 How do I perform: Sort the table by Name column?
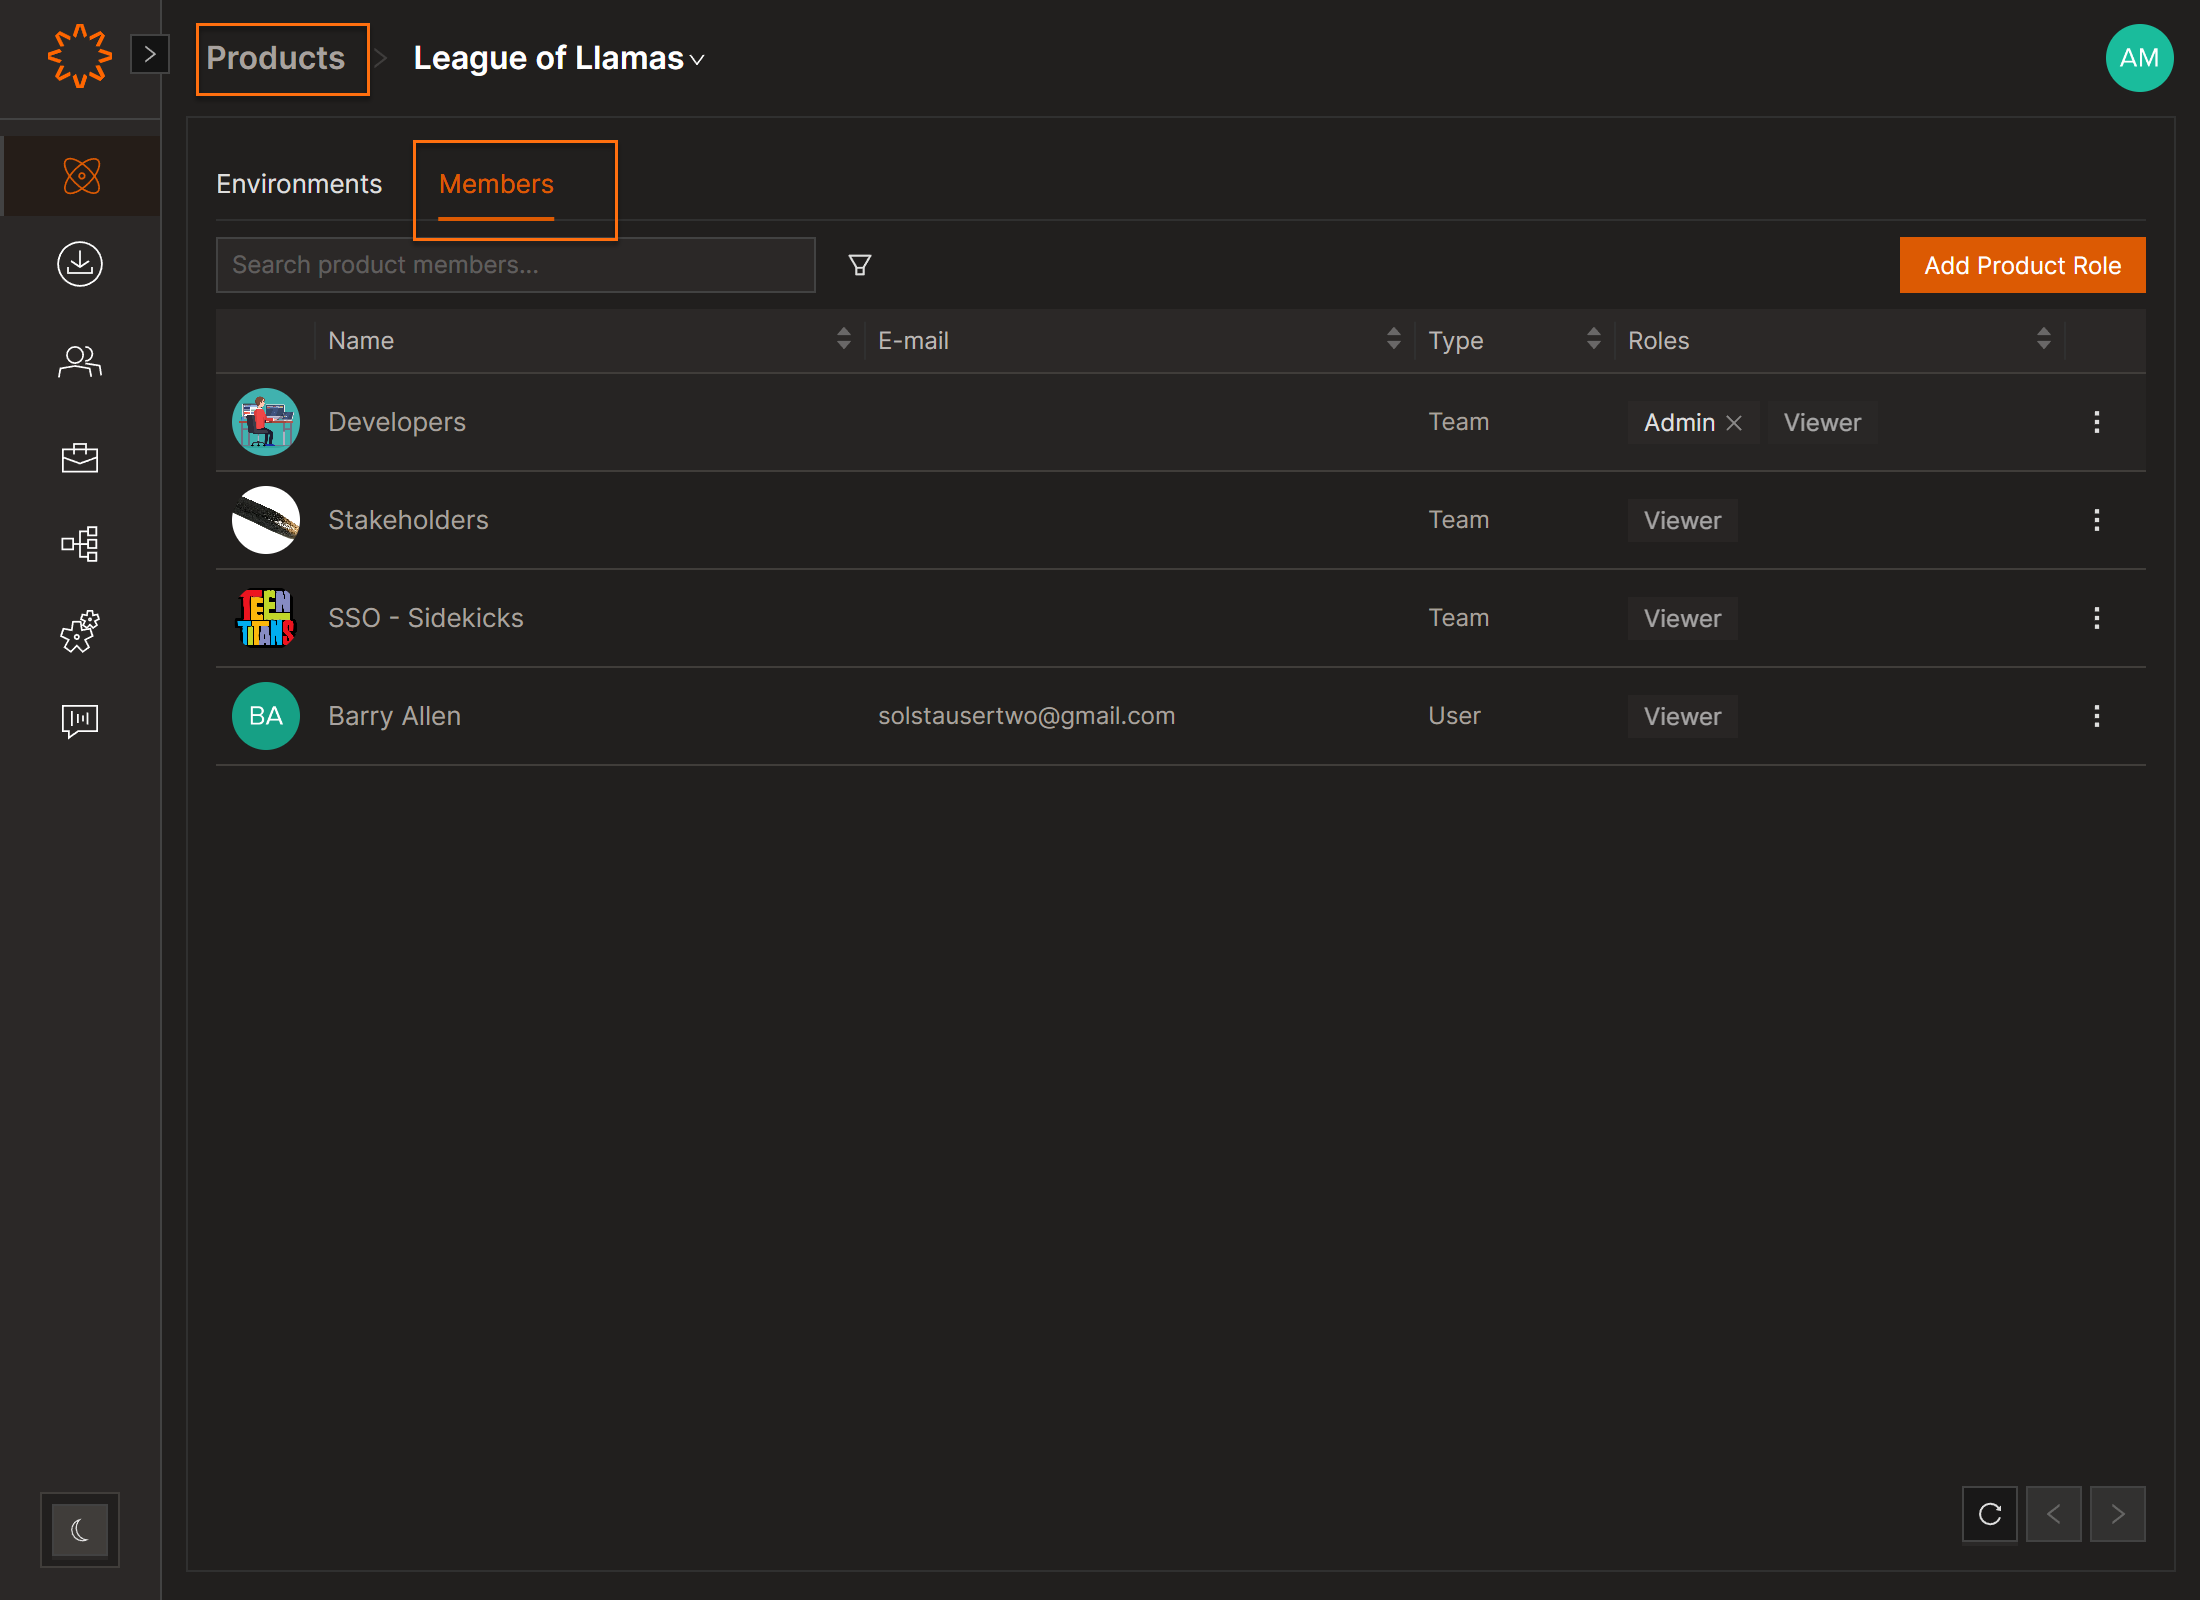[843, 340]
